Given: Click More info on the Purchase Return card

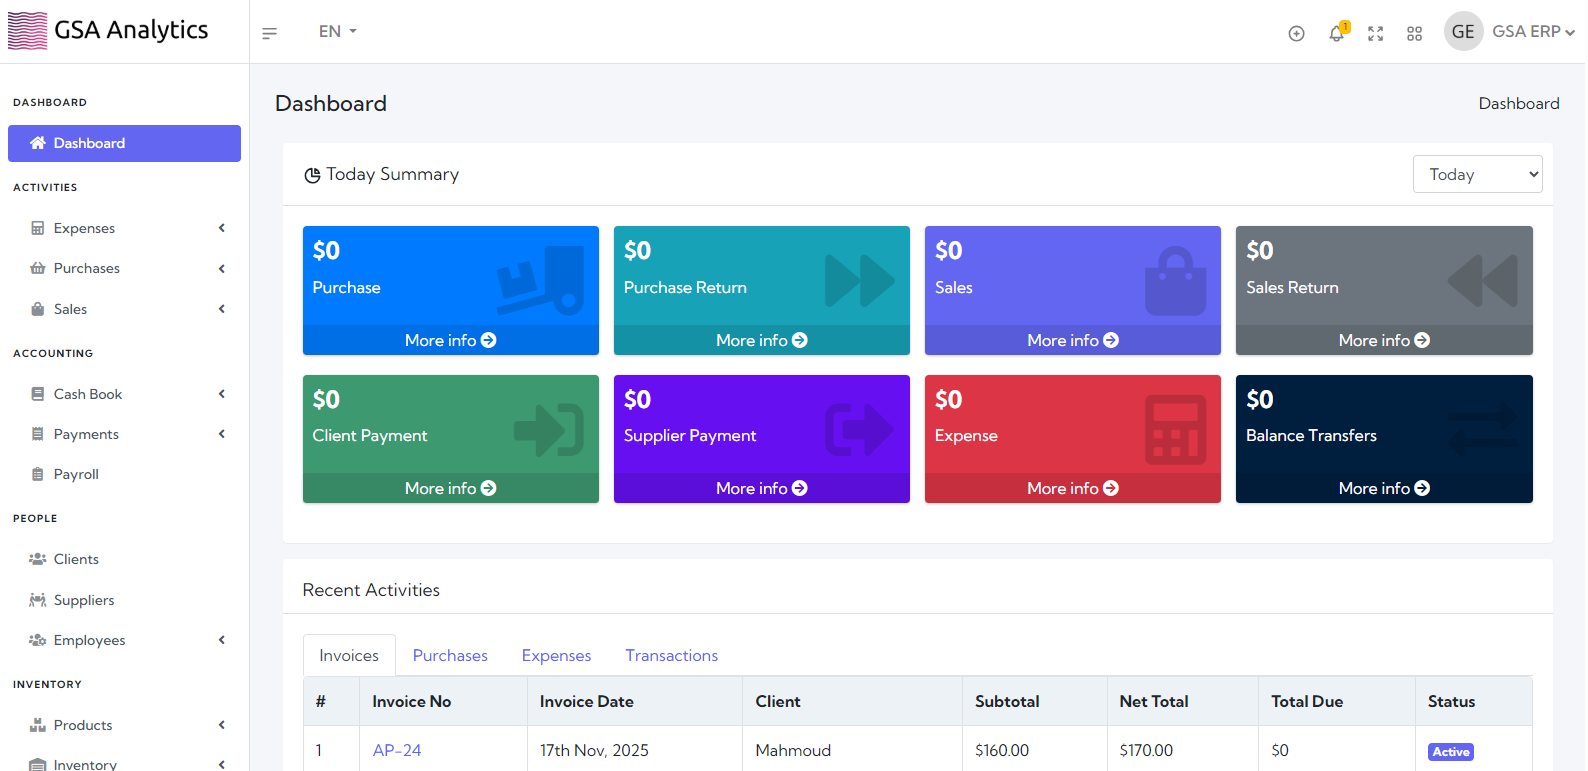Looking at the screenshot, I should coord(761,340).
